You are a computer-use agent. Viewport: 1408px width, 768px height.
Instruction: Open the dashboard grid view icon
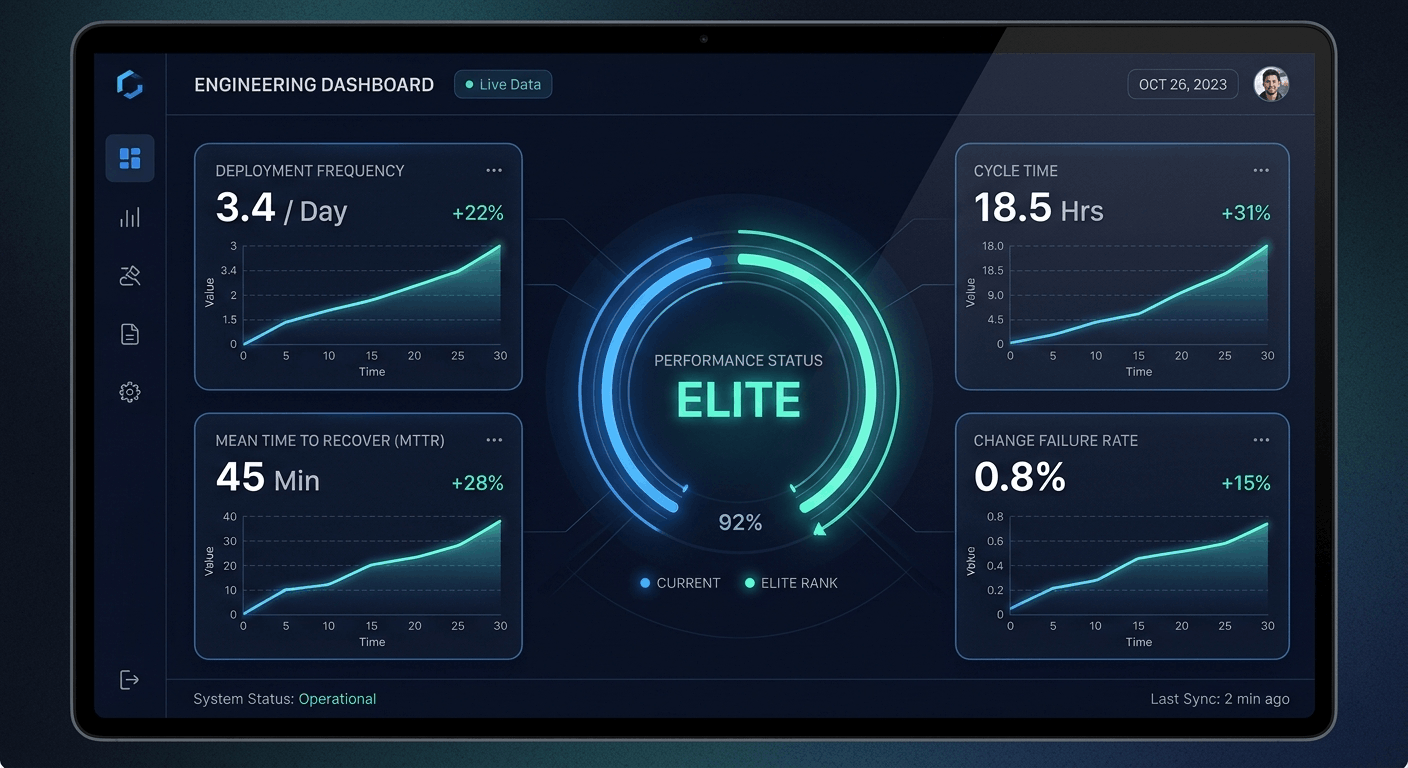[x=130, y=158]
